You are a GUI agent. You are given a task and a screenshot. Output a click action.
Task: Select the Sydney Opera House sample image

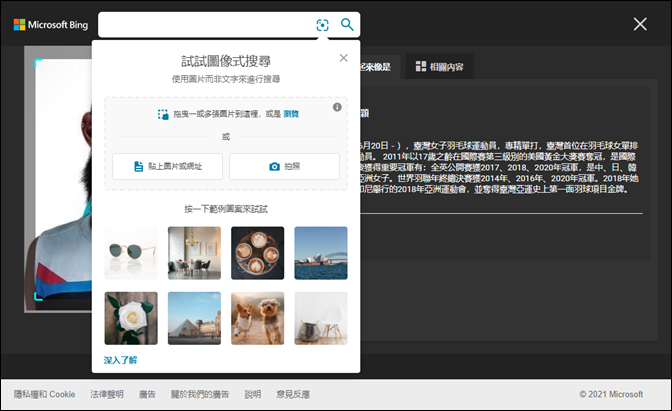coord(321,253)
